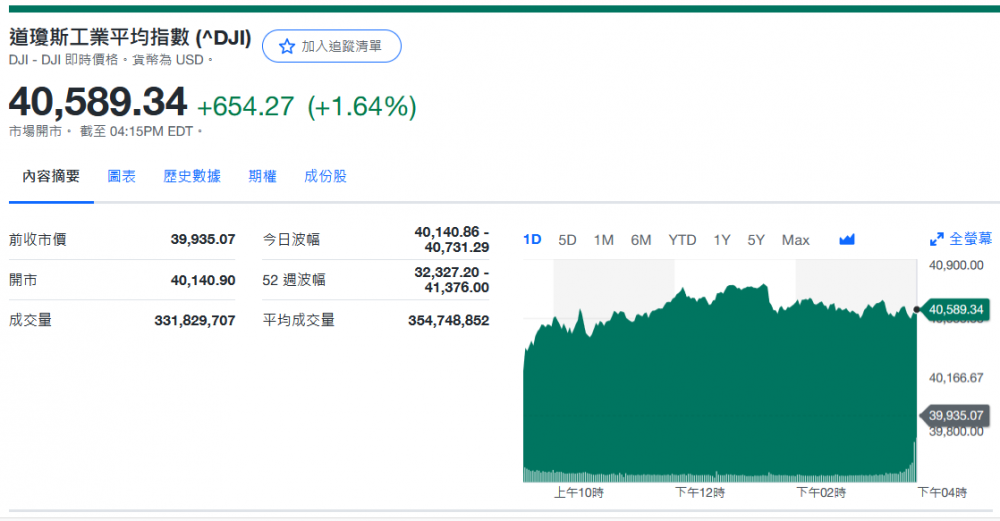Screen dimensions: 1000x521
Task: Open the chart type area icon
Action: pos(847,240)
